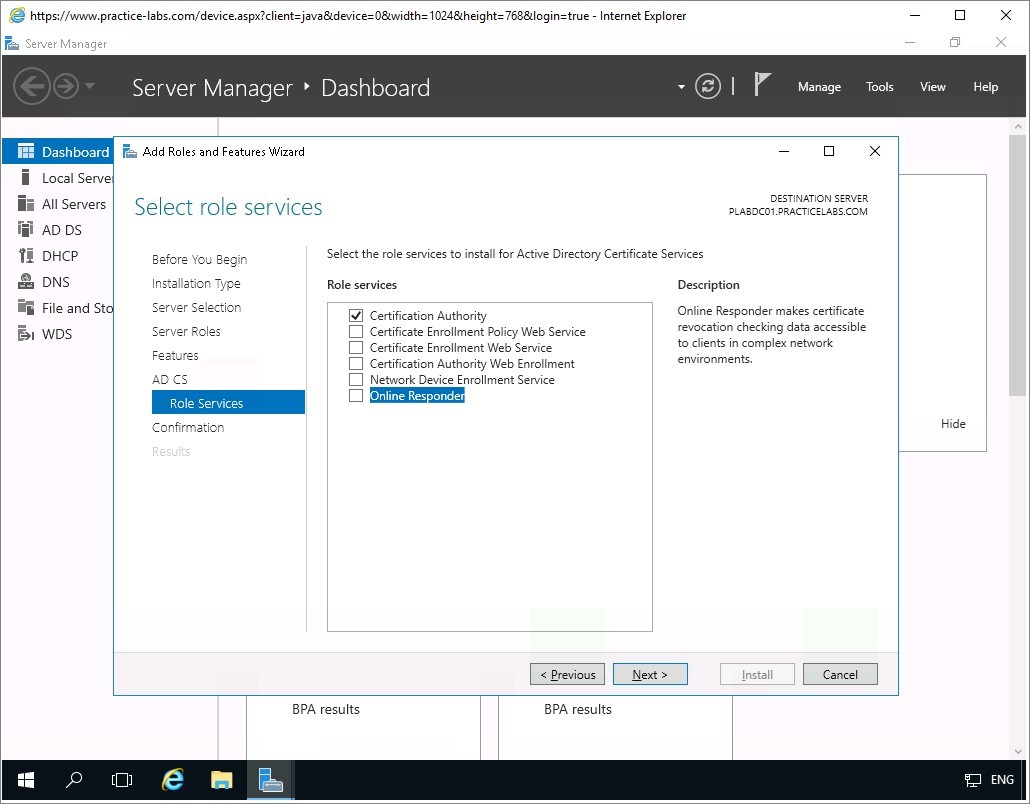Click the first BPA results text
This screenshot has width=1030, height=804.
[x=326, y=709]
